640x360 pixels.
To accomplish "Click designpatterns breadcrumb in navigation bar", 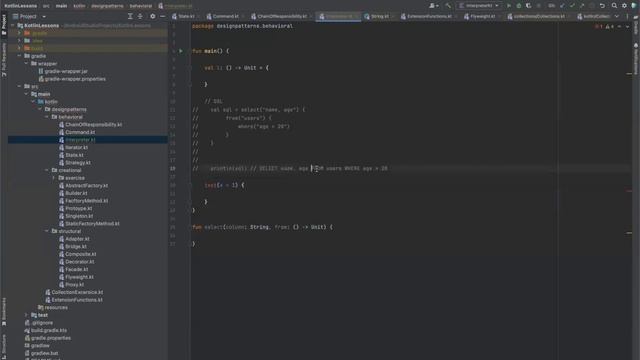I will [107, 6].
